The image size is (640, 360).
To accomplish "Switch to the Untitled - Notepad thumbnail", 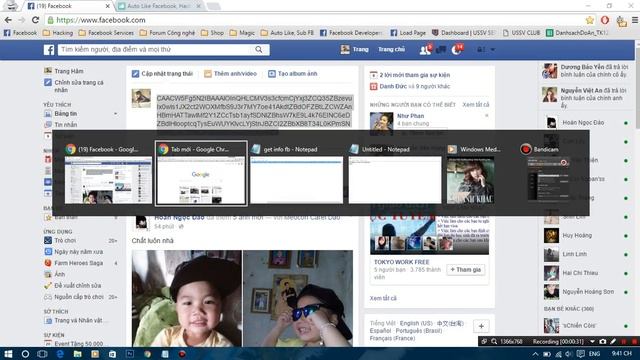I will pyautogui.click(x=395, y=173).
